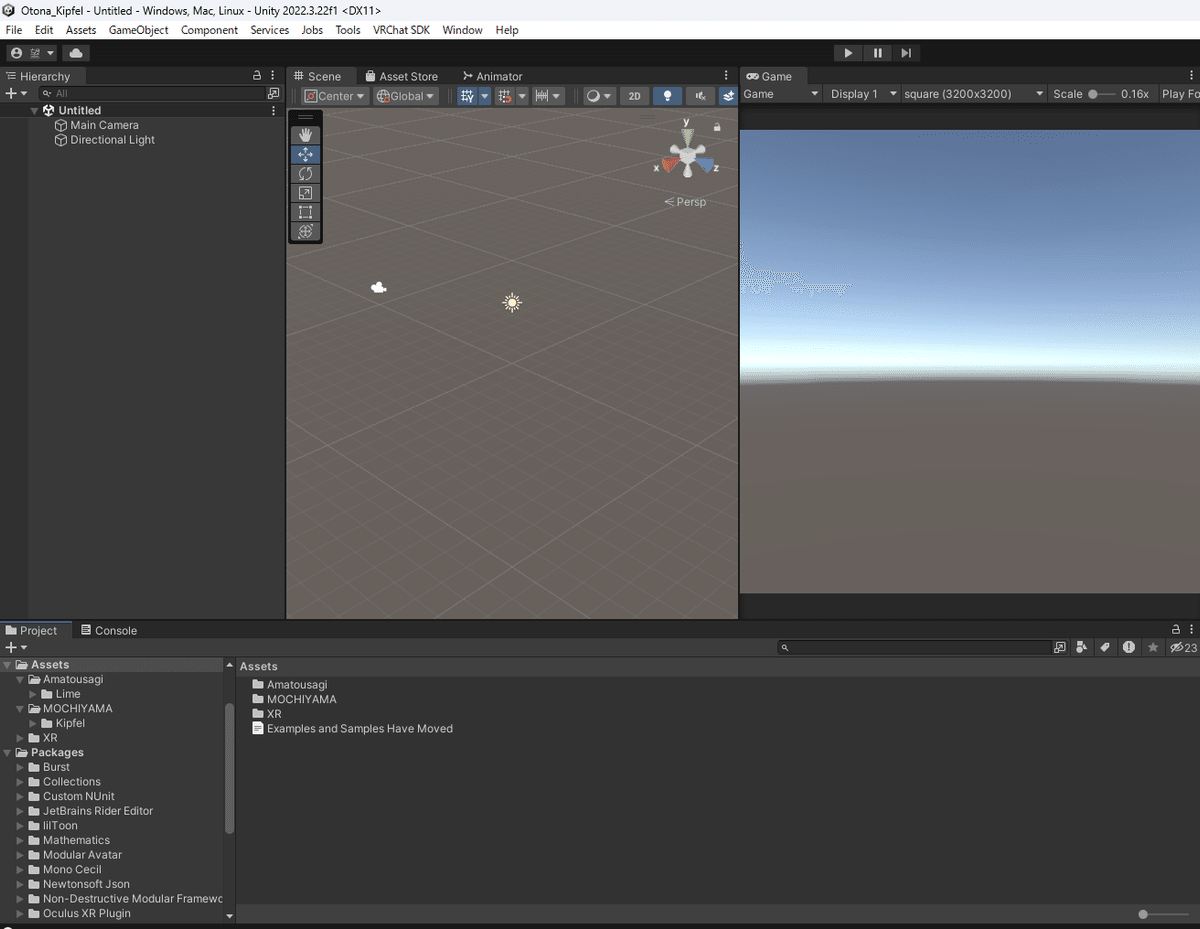Open the VRChat SDK menu
Viewport: 1200px width, 929px height.
pyautogui.click(x=401, y=30)
